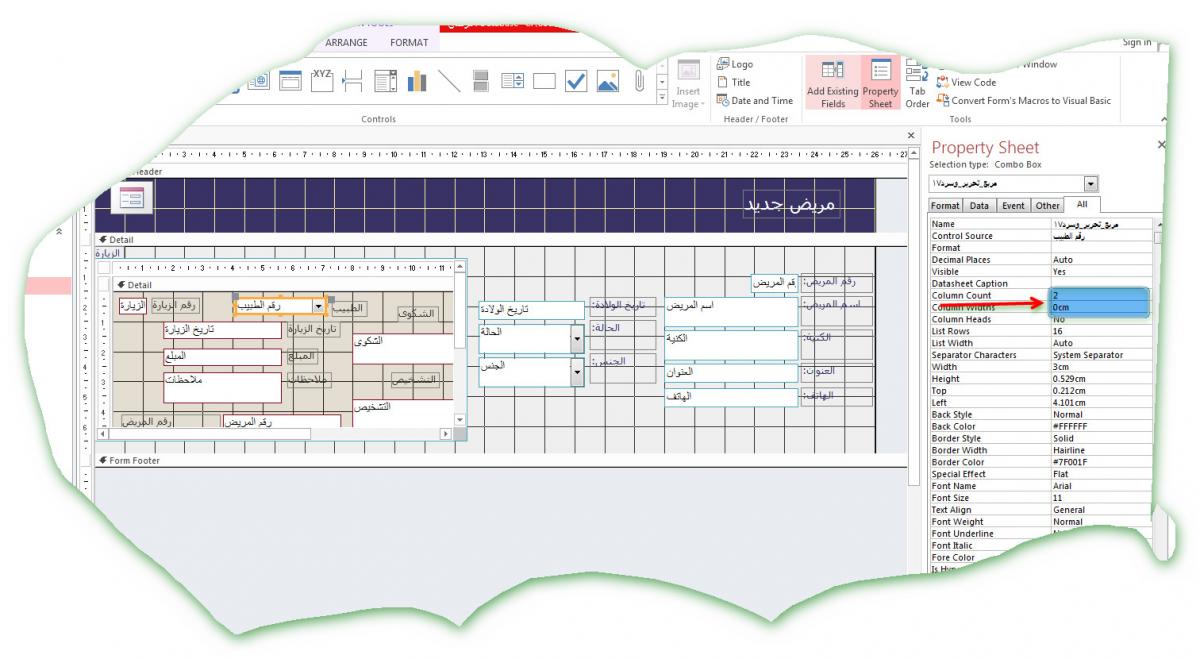The image size is (1200, 659).
Task: Click the Visible property value Yes
Action: pyautogui.click(x=1101, y=271)
